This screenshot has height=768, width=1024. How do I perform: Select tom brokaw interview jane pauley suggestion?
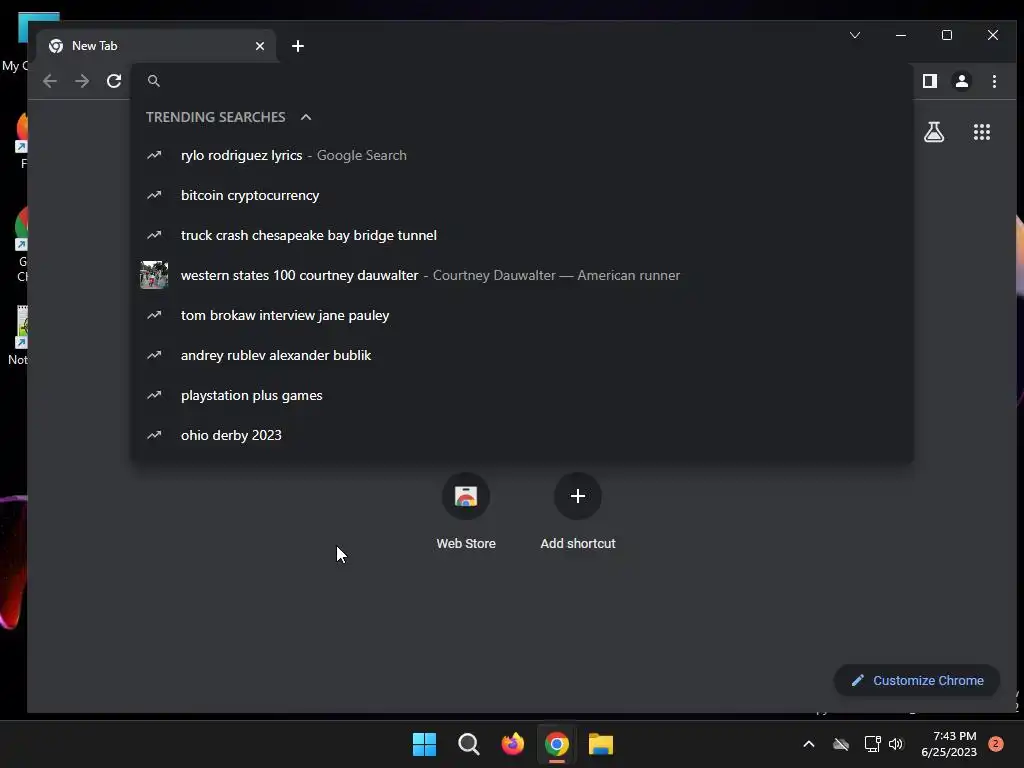click(x=522, y=315)
